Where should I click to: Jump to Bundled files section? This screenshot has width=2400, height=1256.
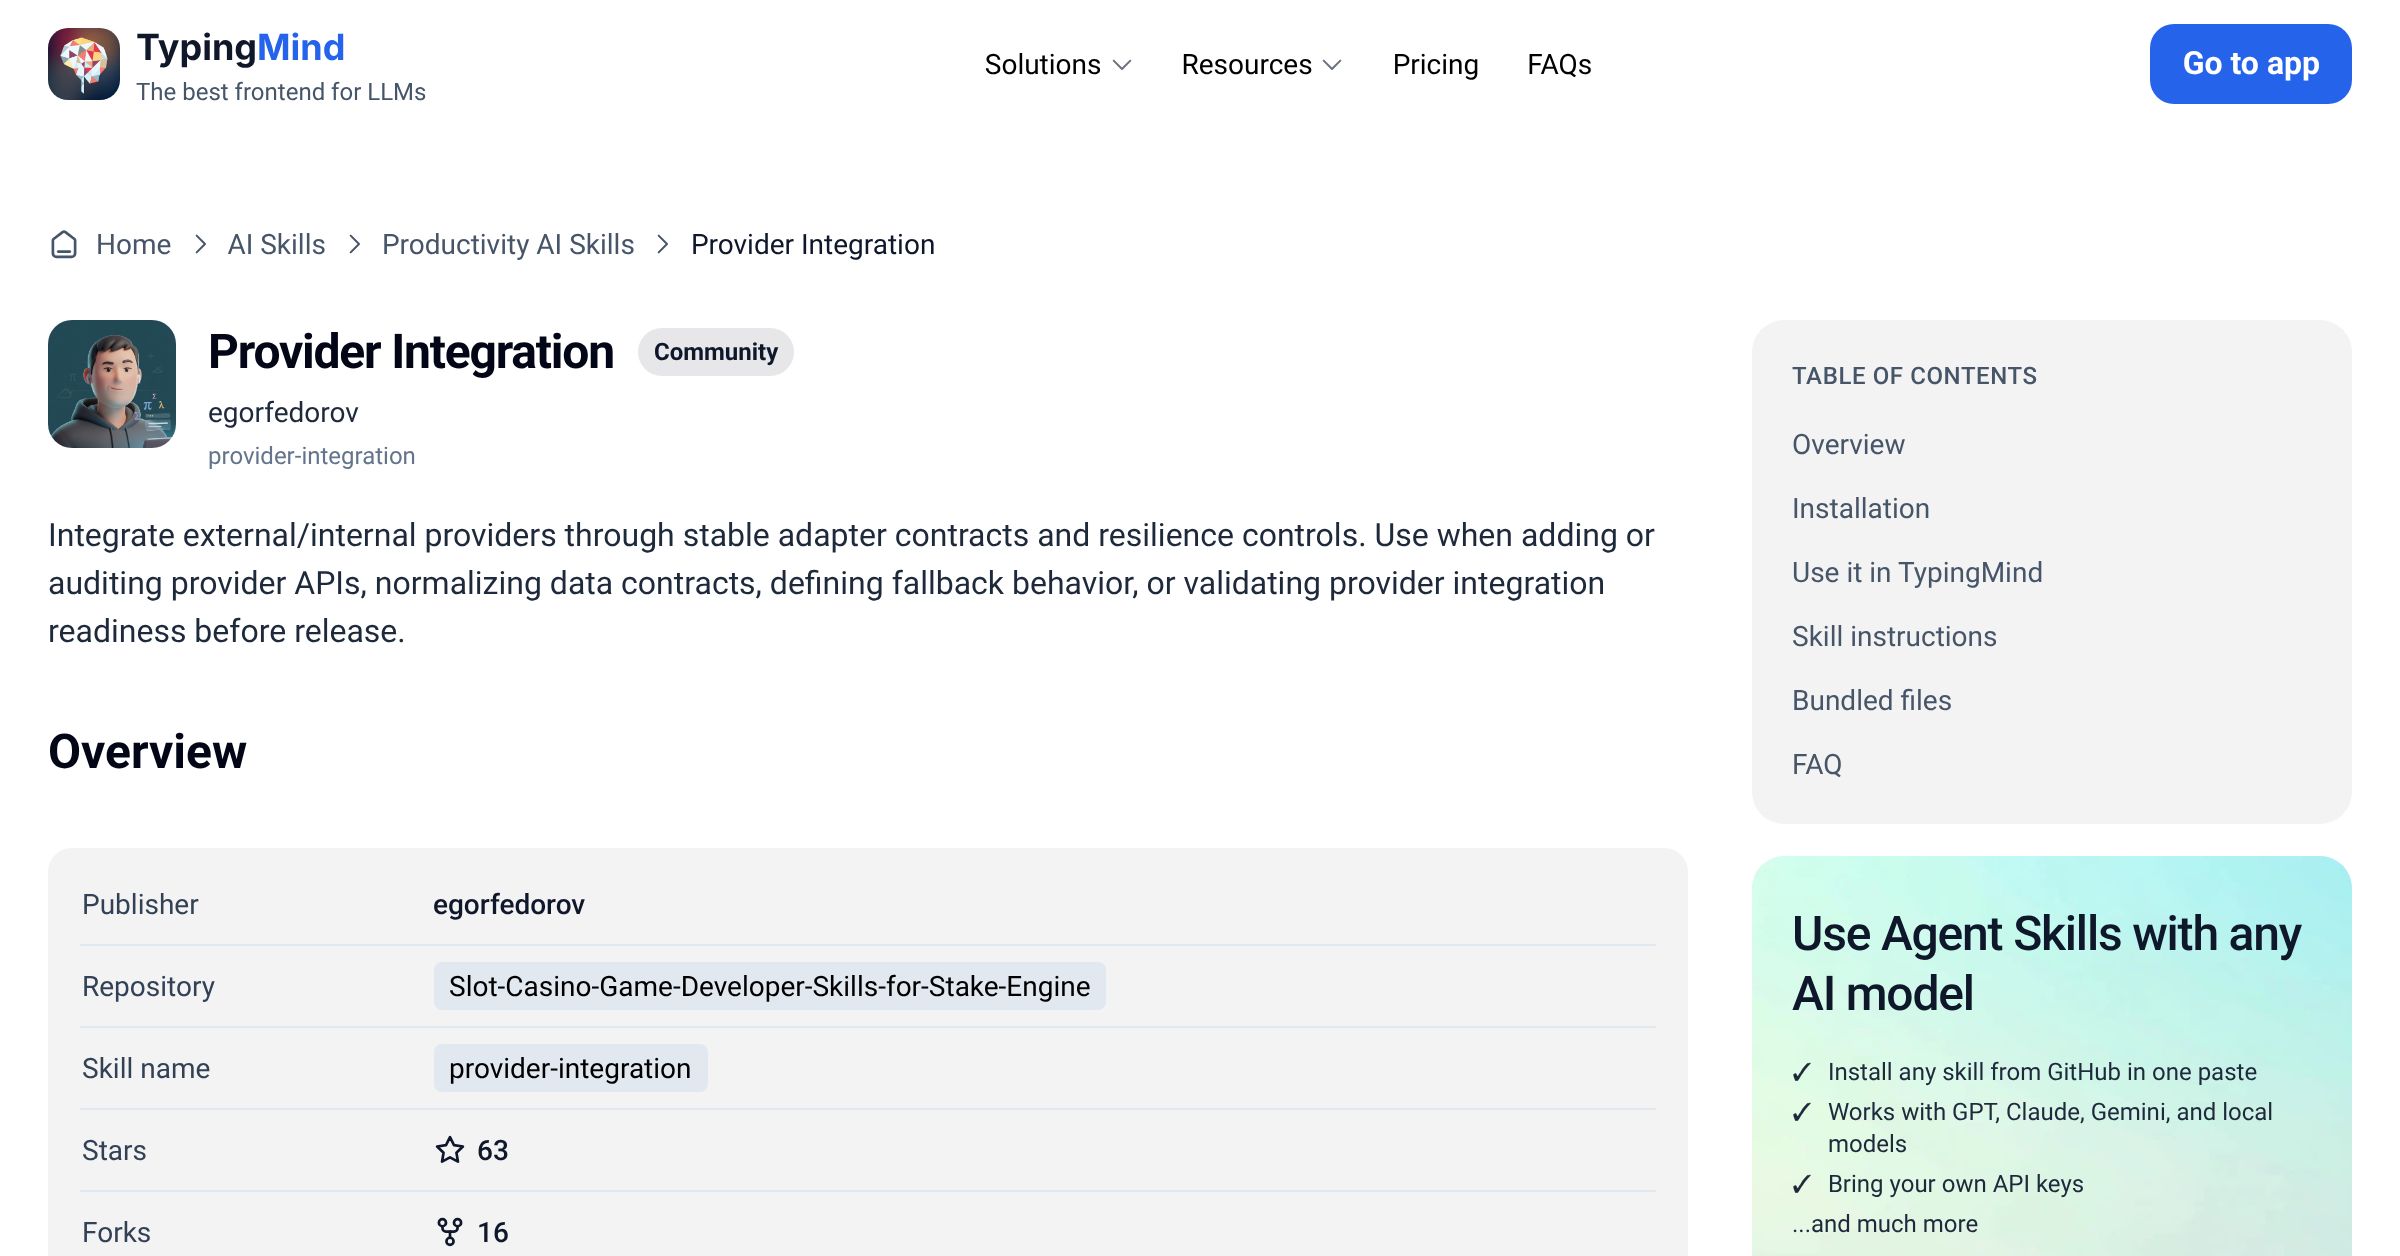click(1871, 700)
